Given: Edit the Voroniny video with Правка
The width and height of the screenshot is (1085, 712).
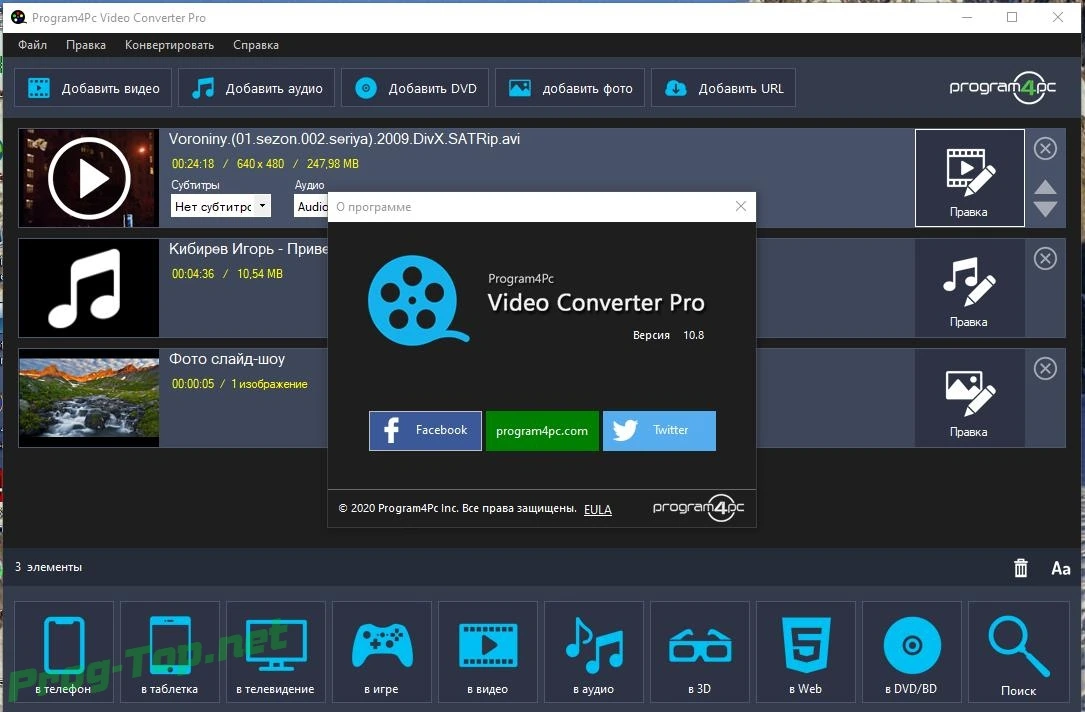Looking at the screenshot, I should 969,178.
